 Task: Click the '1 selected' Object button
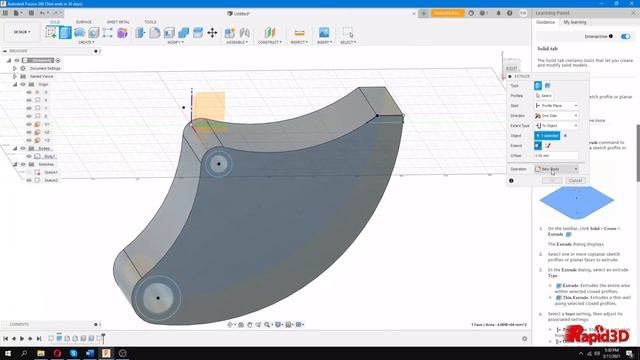pos(547,136)
